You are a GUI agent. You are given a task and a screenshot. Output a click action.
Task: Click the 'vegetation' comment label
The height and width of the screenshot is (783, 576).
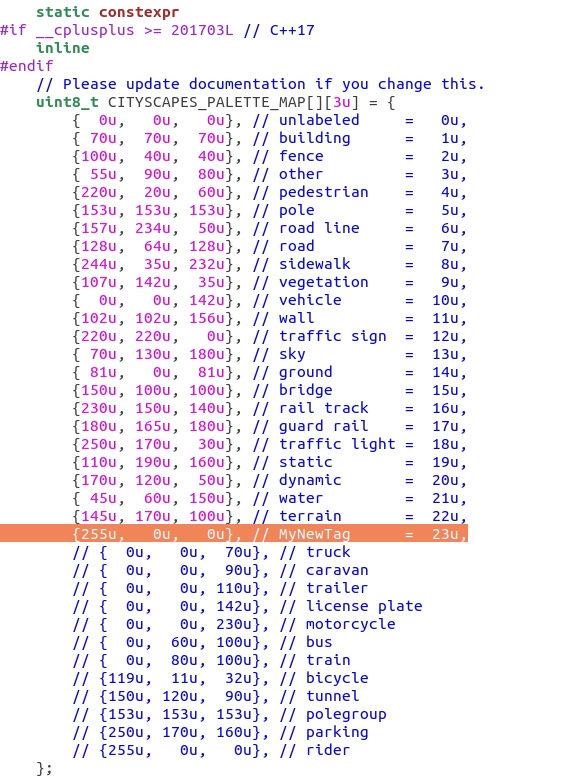tap(323, 282)
